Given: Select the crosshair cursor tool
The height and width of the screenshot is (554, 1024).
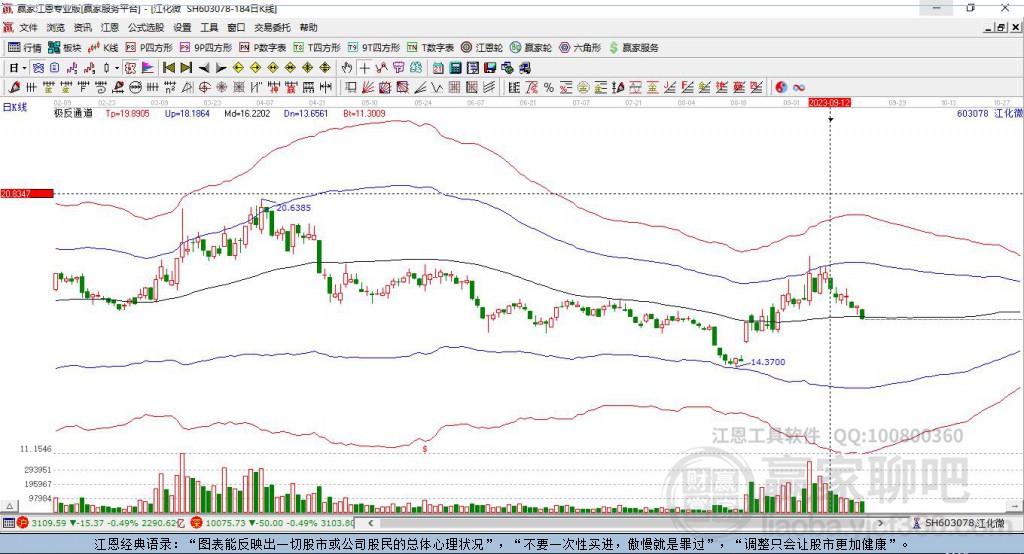Looking at the screenshot, I should pyautogui.click(x=364, y=68).
